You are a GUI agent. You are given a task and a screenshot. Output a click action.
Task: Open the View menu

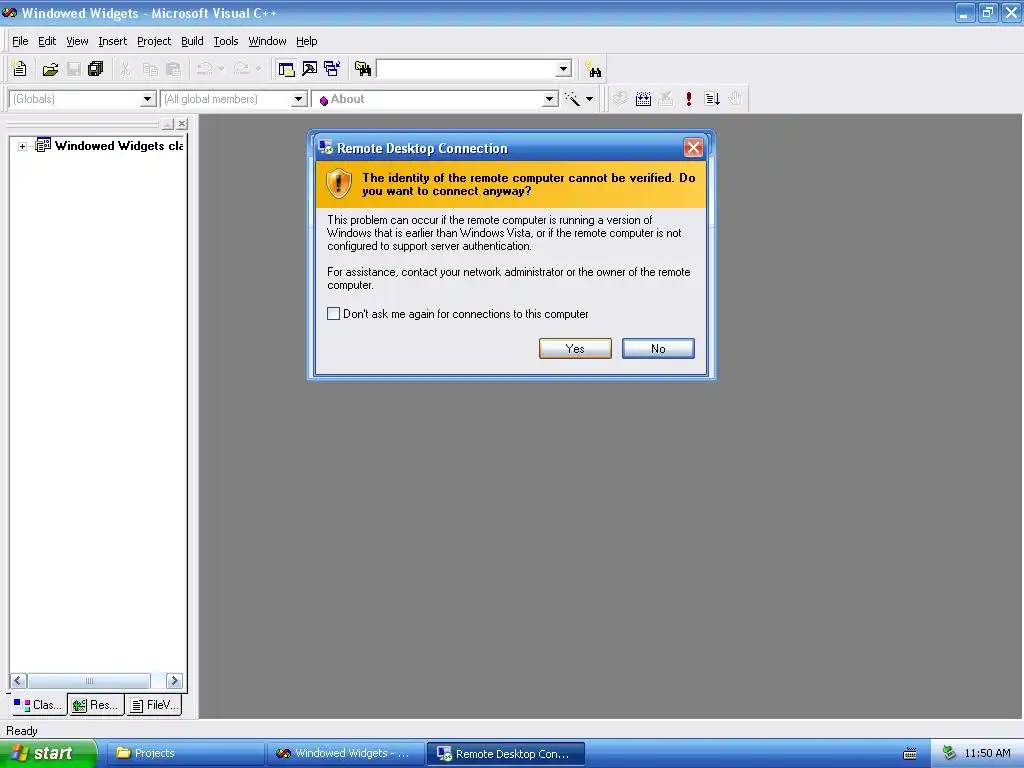[x=77, y=41]
